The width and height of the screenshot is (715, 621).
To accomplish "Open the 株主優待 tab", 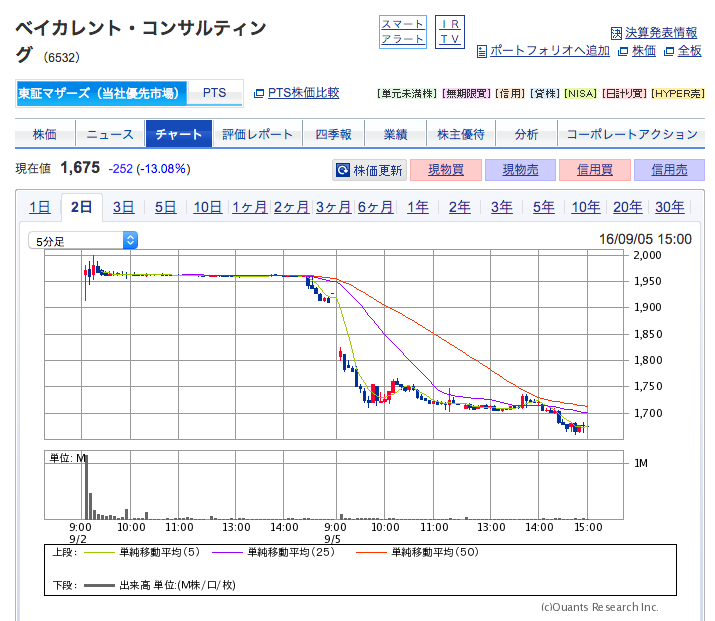I will point(461,134).
